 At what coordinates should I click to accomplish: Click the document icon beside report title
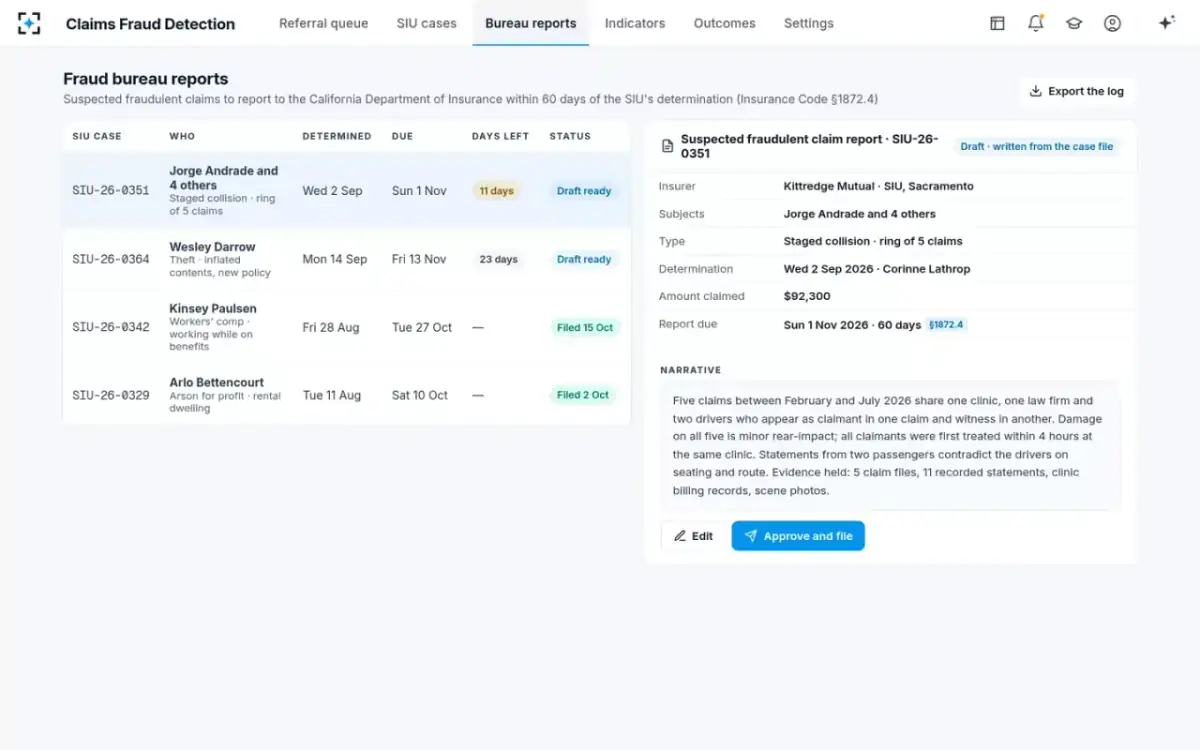[x=668, y=146]
